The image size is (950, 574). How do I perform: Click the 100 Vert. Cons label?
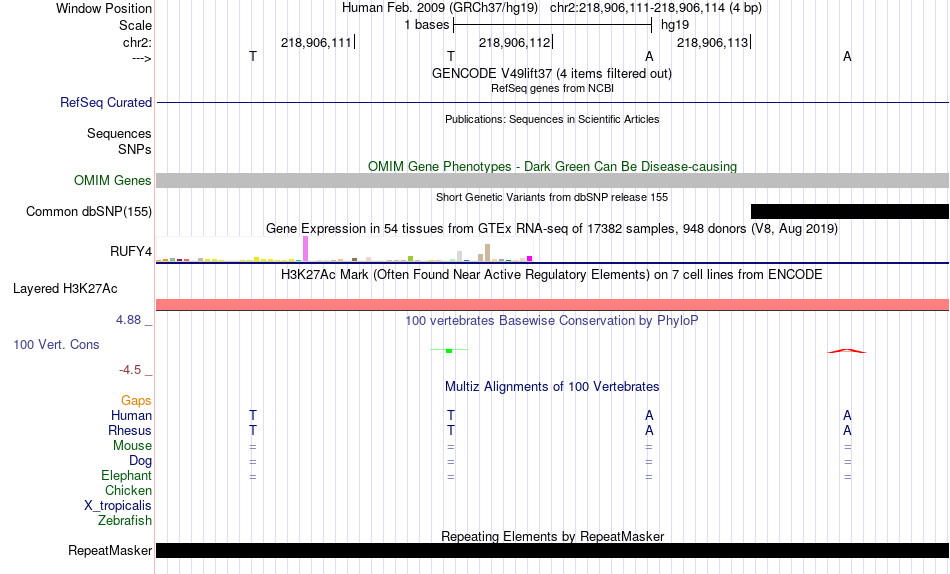[56, 344]
